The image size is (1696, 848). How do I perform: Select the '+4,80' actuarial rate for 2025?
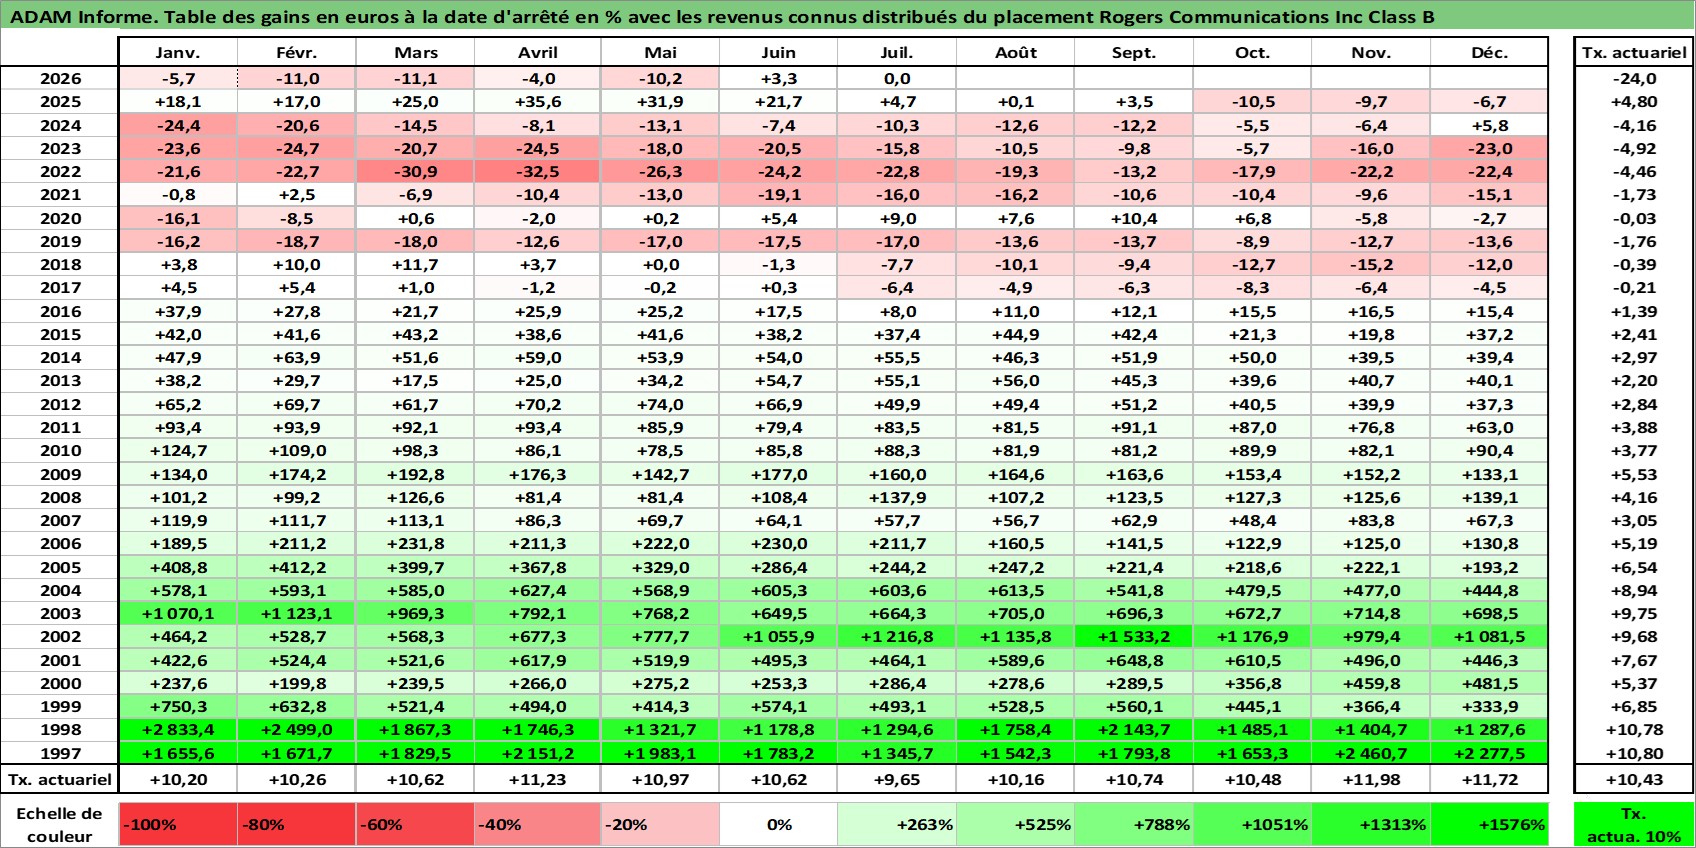click(1634, 102)
